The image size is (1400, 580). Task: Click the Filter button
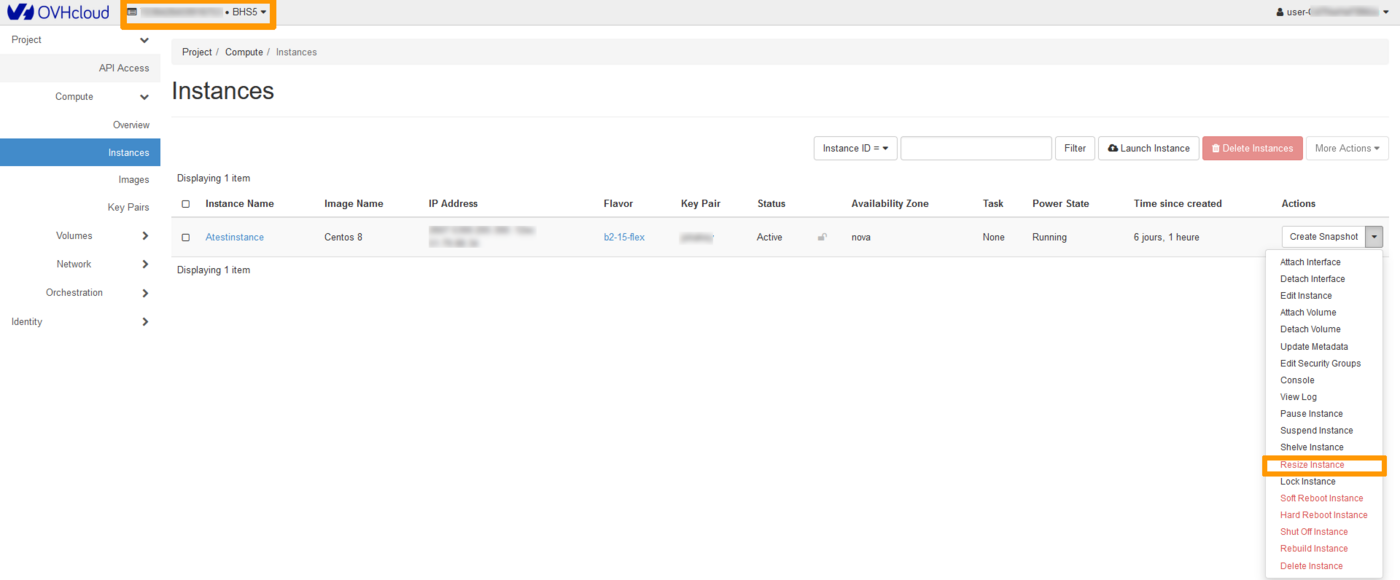point(1074,147)
